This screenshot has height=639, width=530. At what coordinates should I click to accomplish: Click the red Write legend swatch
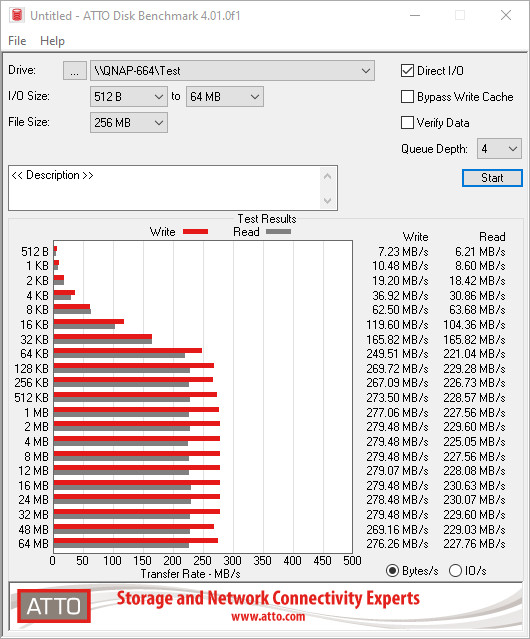click(196, 231)
